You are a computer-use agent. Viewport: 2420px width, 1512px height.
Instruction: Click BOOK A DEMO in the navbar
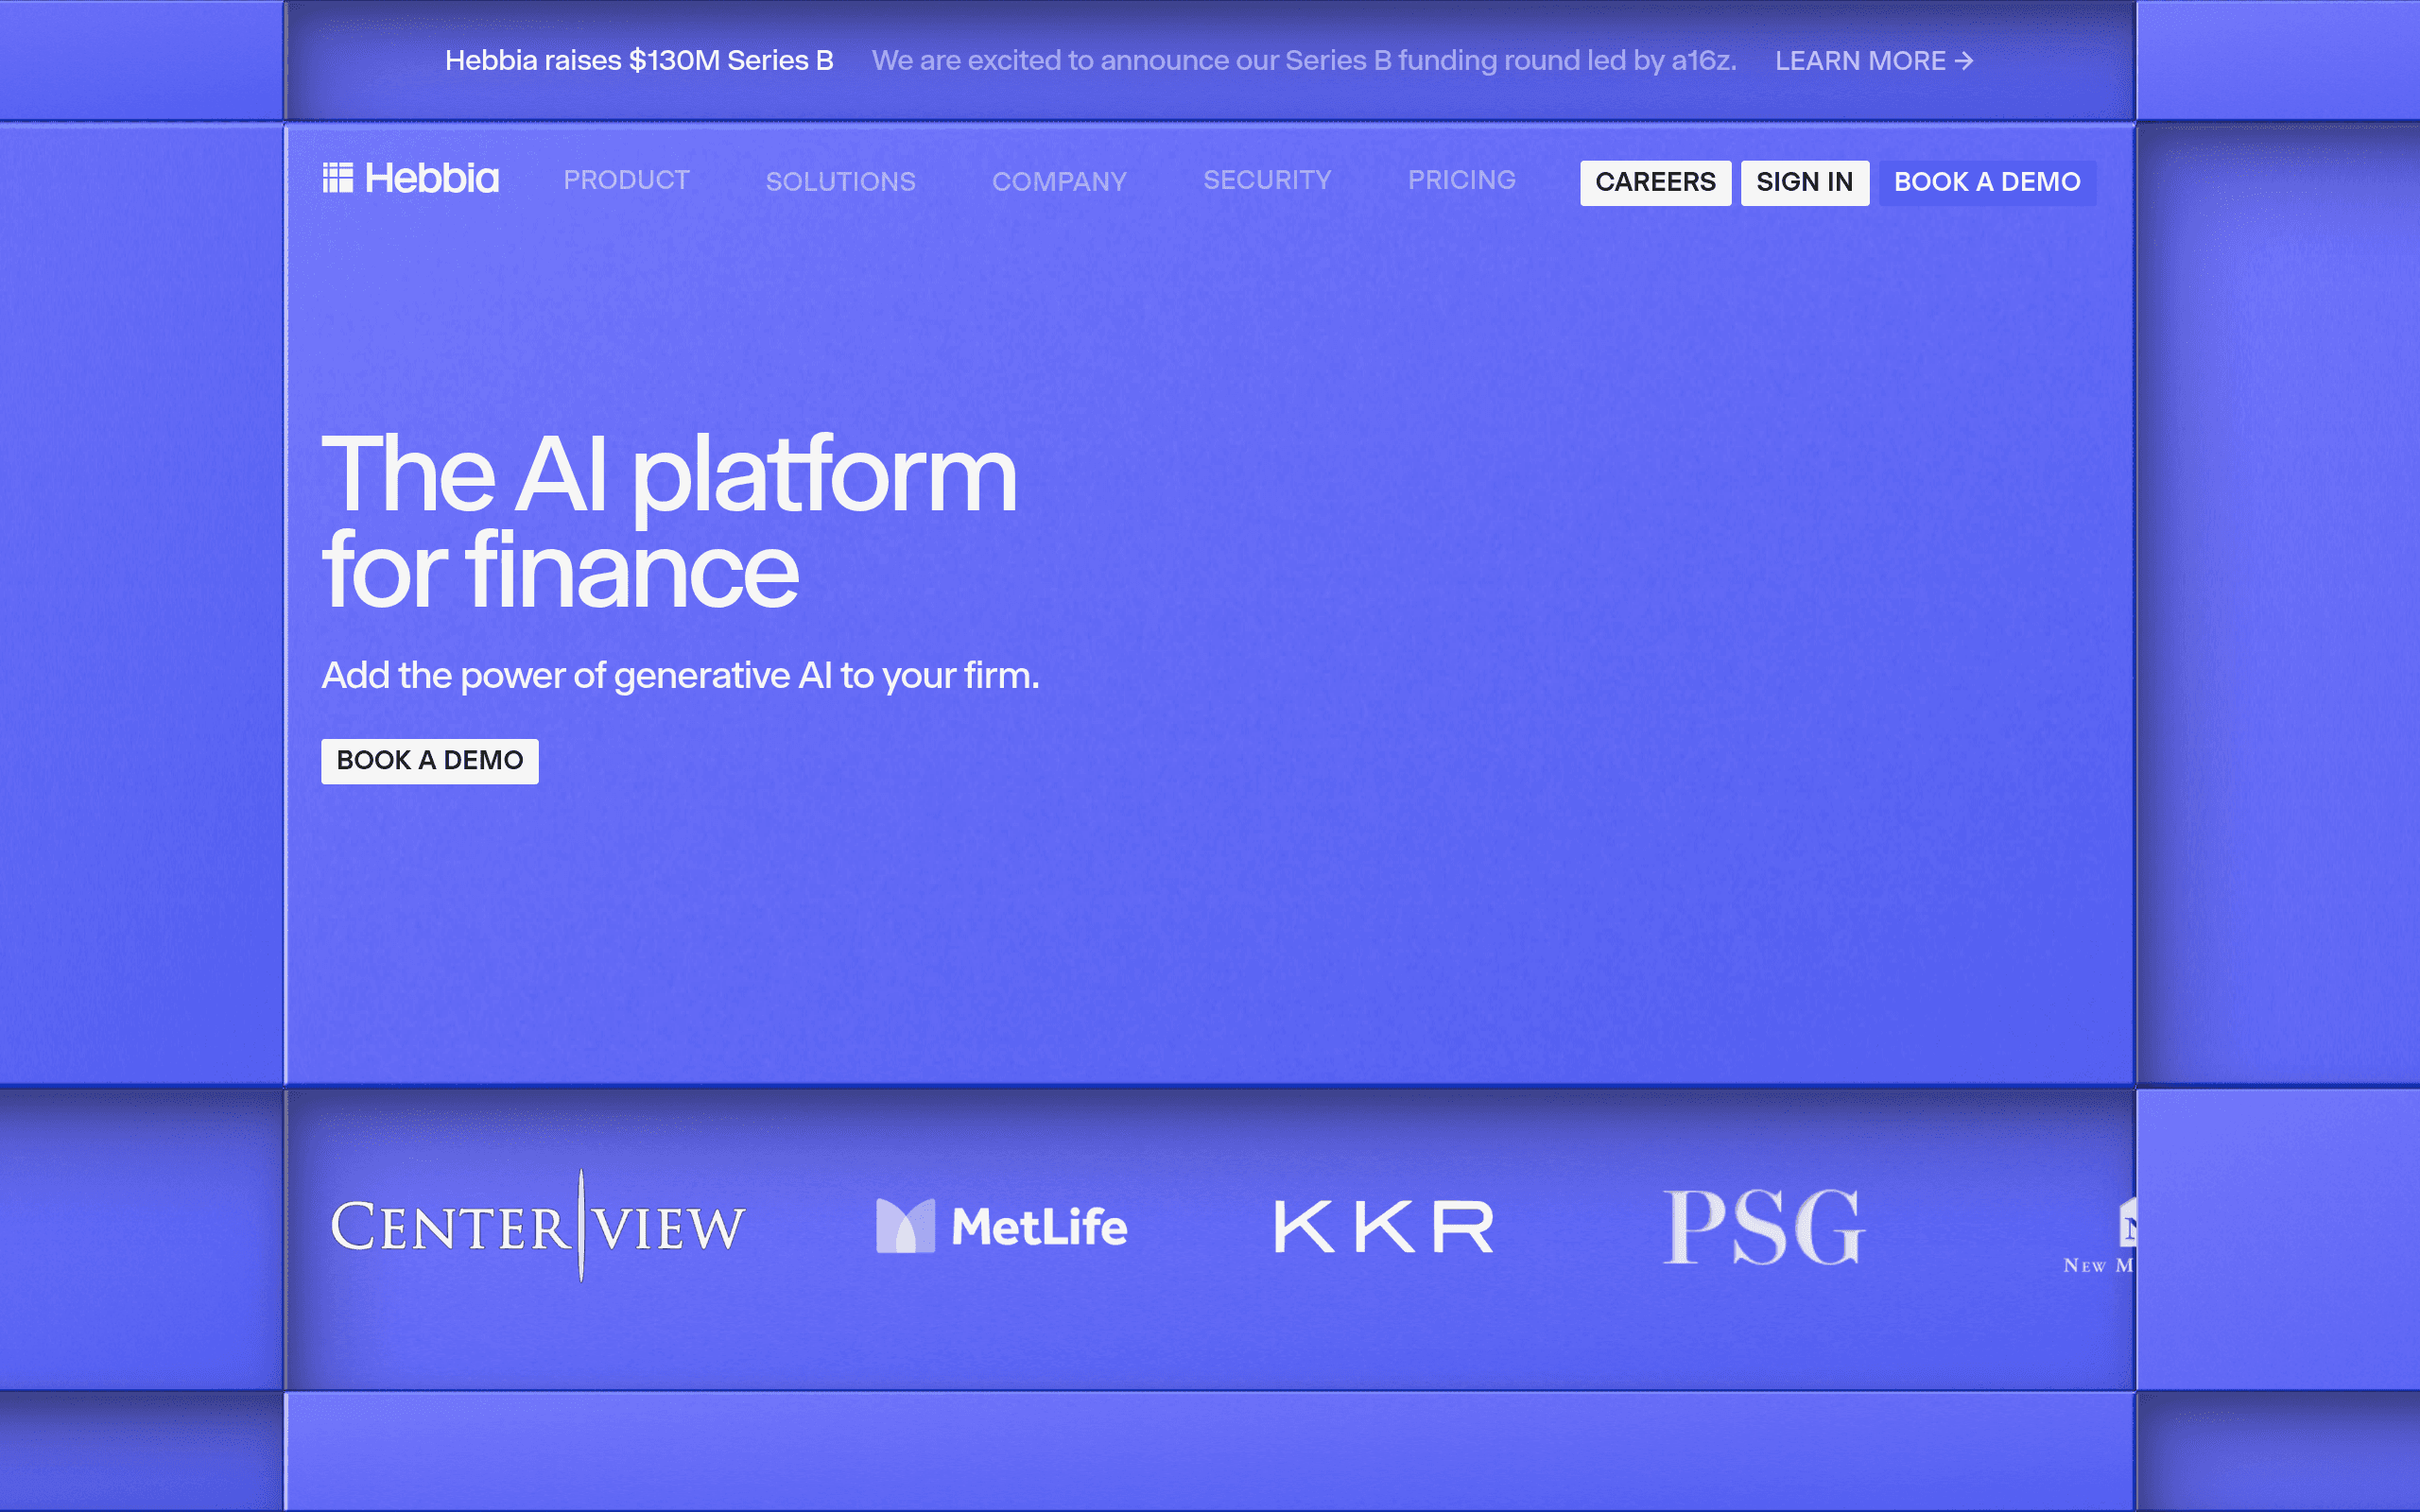click(x=1987, y=182)
